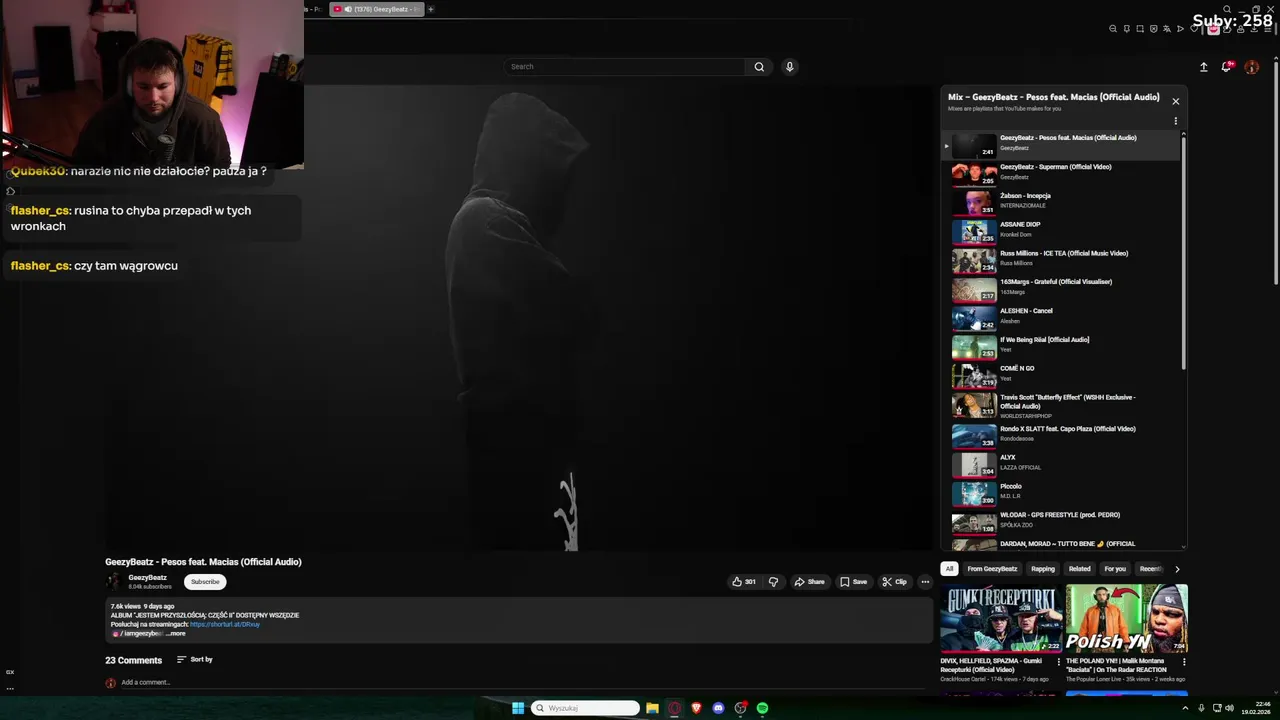Open browser tab search magnifier
Screen dimensions: 1280x720
coord(1227,9)
